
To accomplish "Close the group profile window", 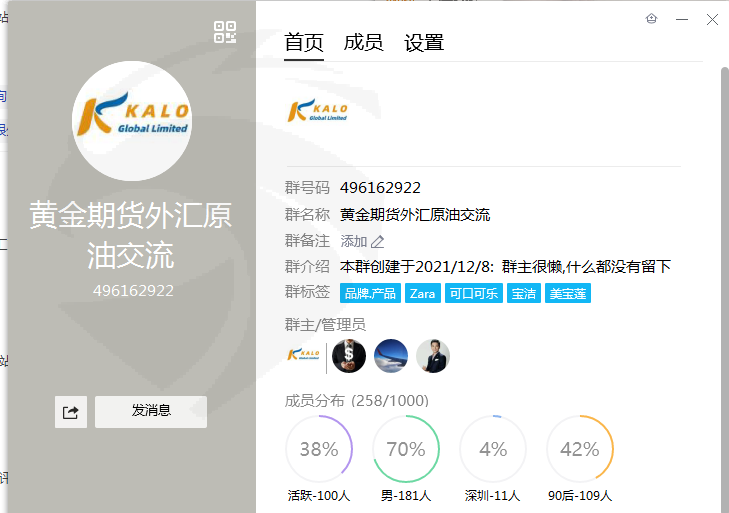I will [712, 19].
